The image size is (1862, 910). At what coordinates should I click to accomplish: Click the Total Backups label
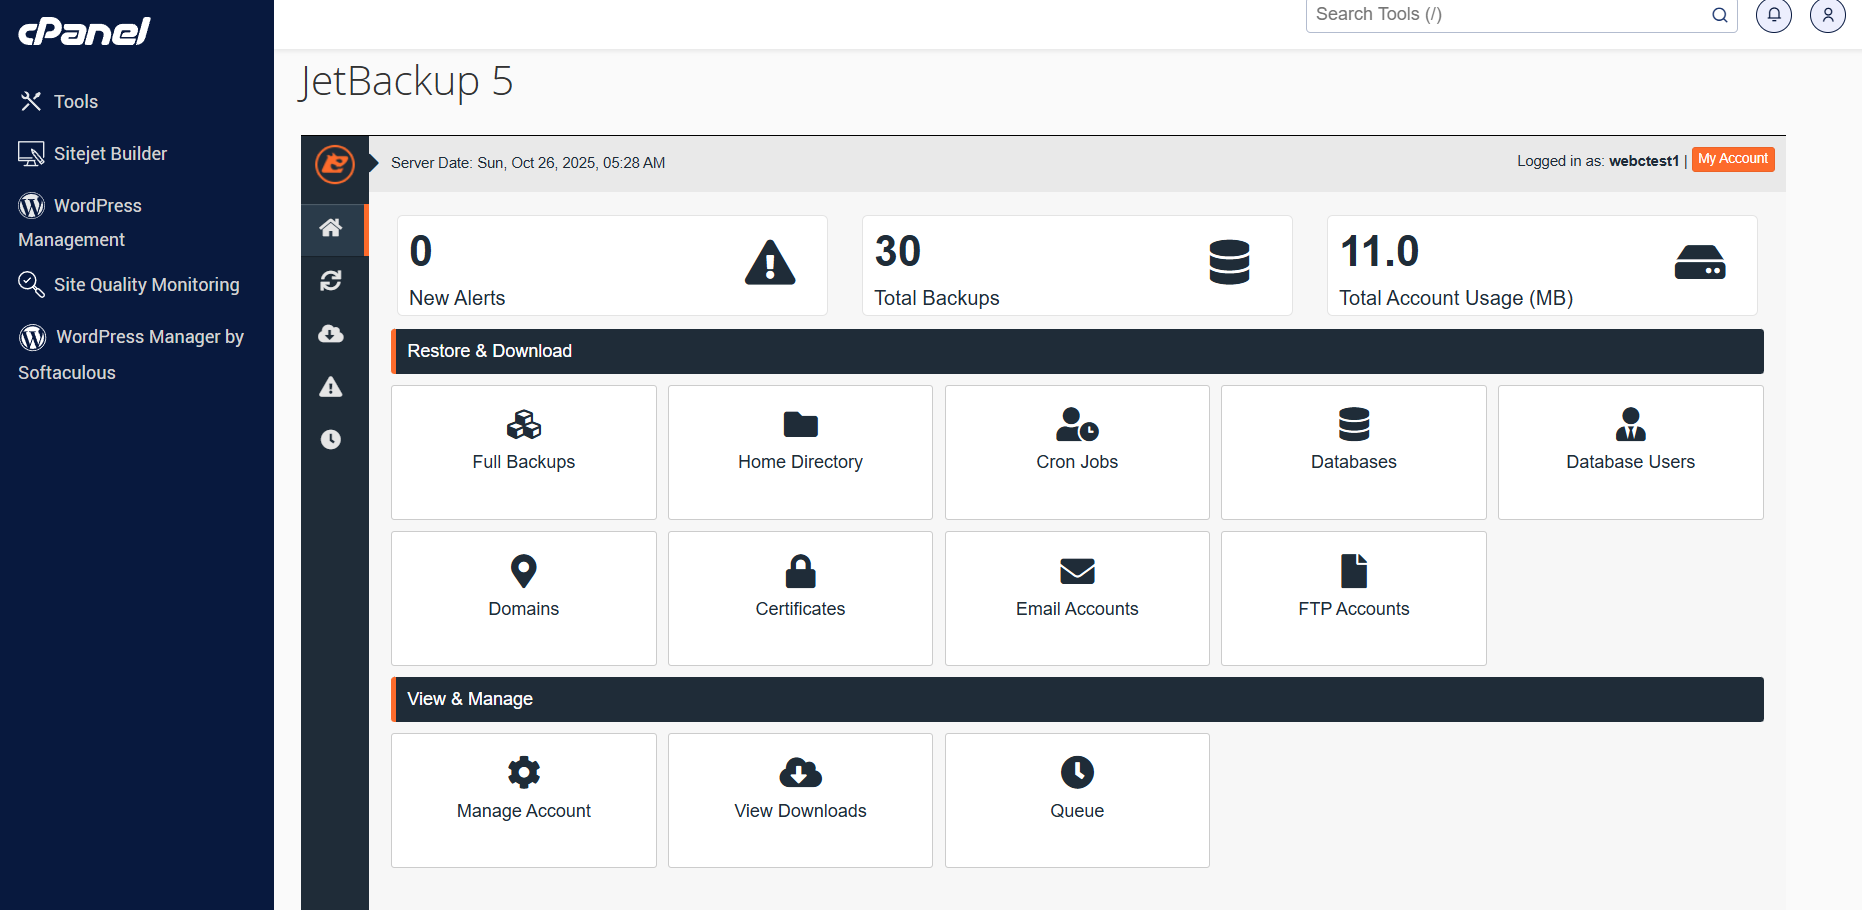[937, 298]
